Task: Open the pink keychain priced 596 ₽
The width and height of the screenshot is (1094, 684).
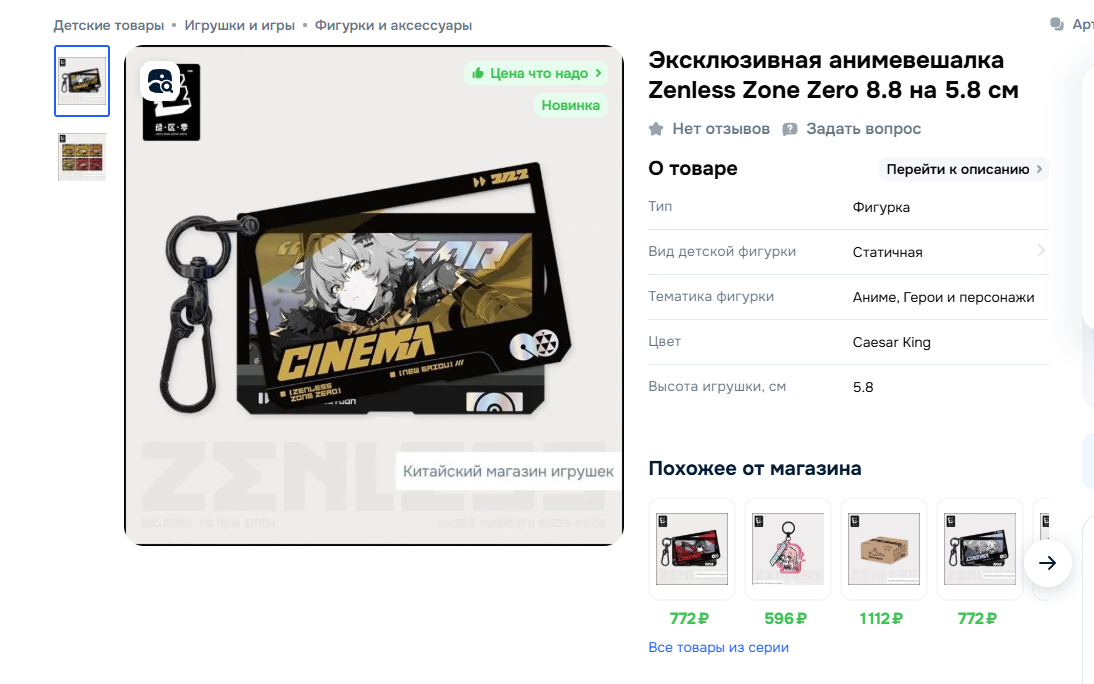Action: click(x=788, y=549)
